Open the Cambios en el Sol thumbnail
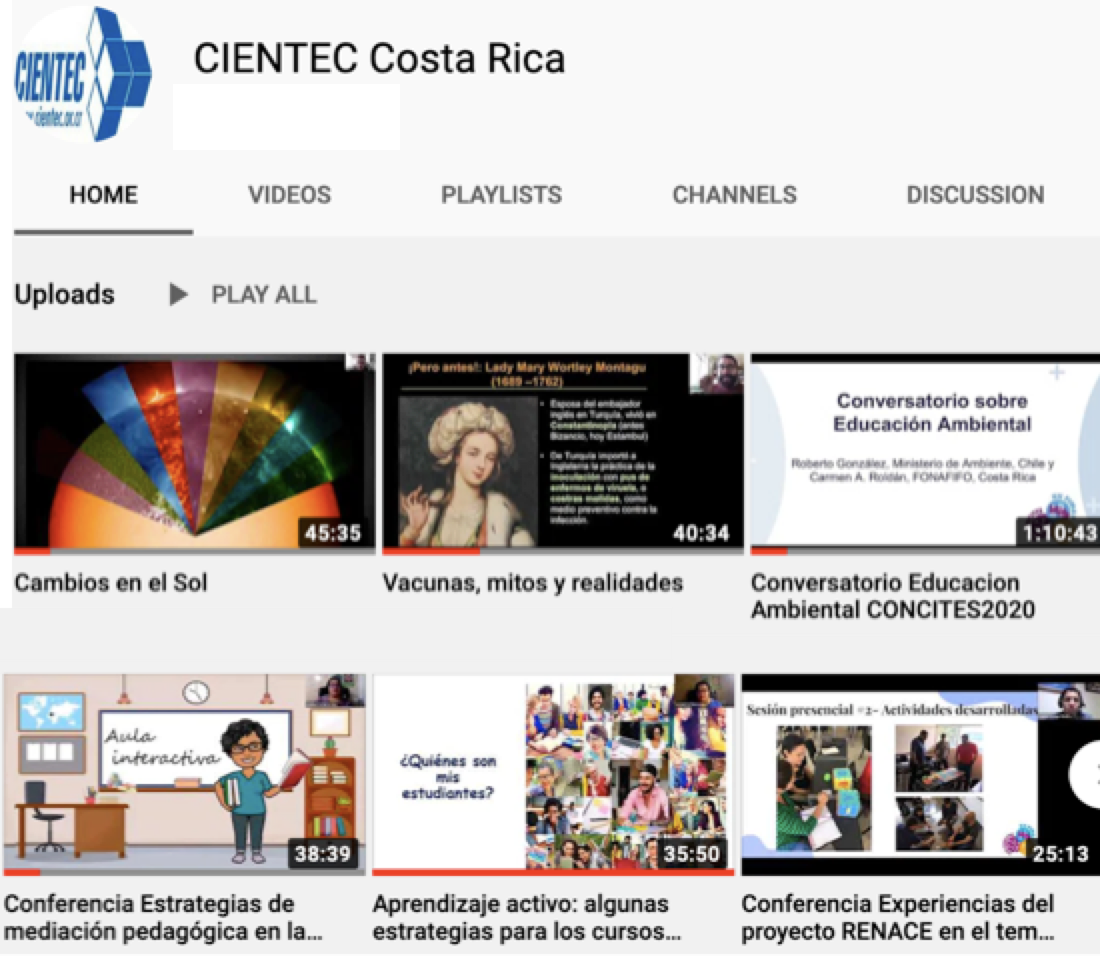The width and height of the screenshot is (1100, 956). [194, 451]
